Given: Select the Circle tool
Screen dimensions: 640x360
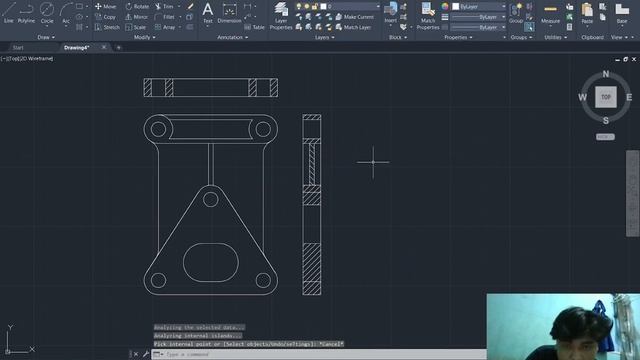Looking at the screenshot, I should [x=47, y=12].
